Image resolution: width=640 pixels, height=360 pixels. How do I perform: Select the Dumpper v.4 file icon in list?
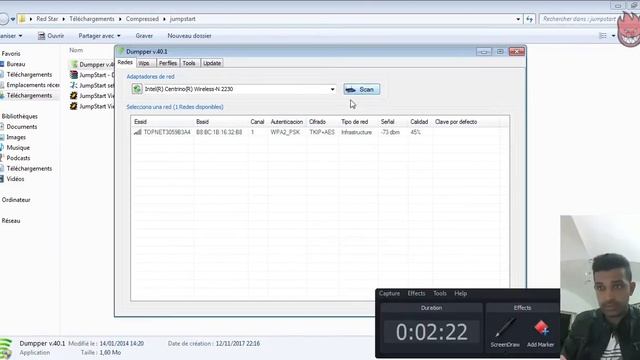tap(74, 64)
